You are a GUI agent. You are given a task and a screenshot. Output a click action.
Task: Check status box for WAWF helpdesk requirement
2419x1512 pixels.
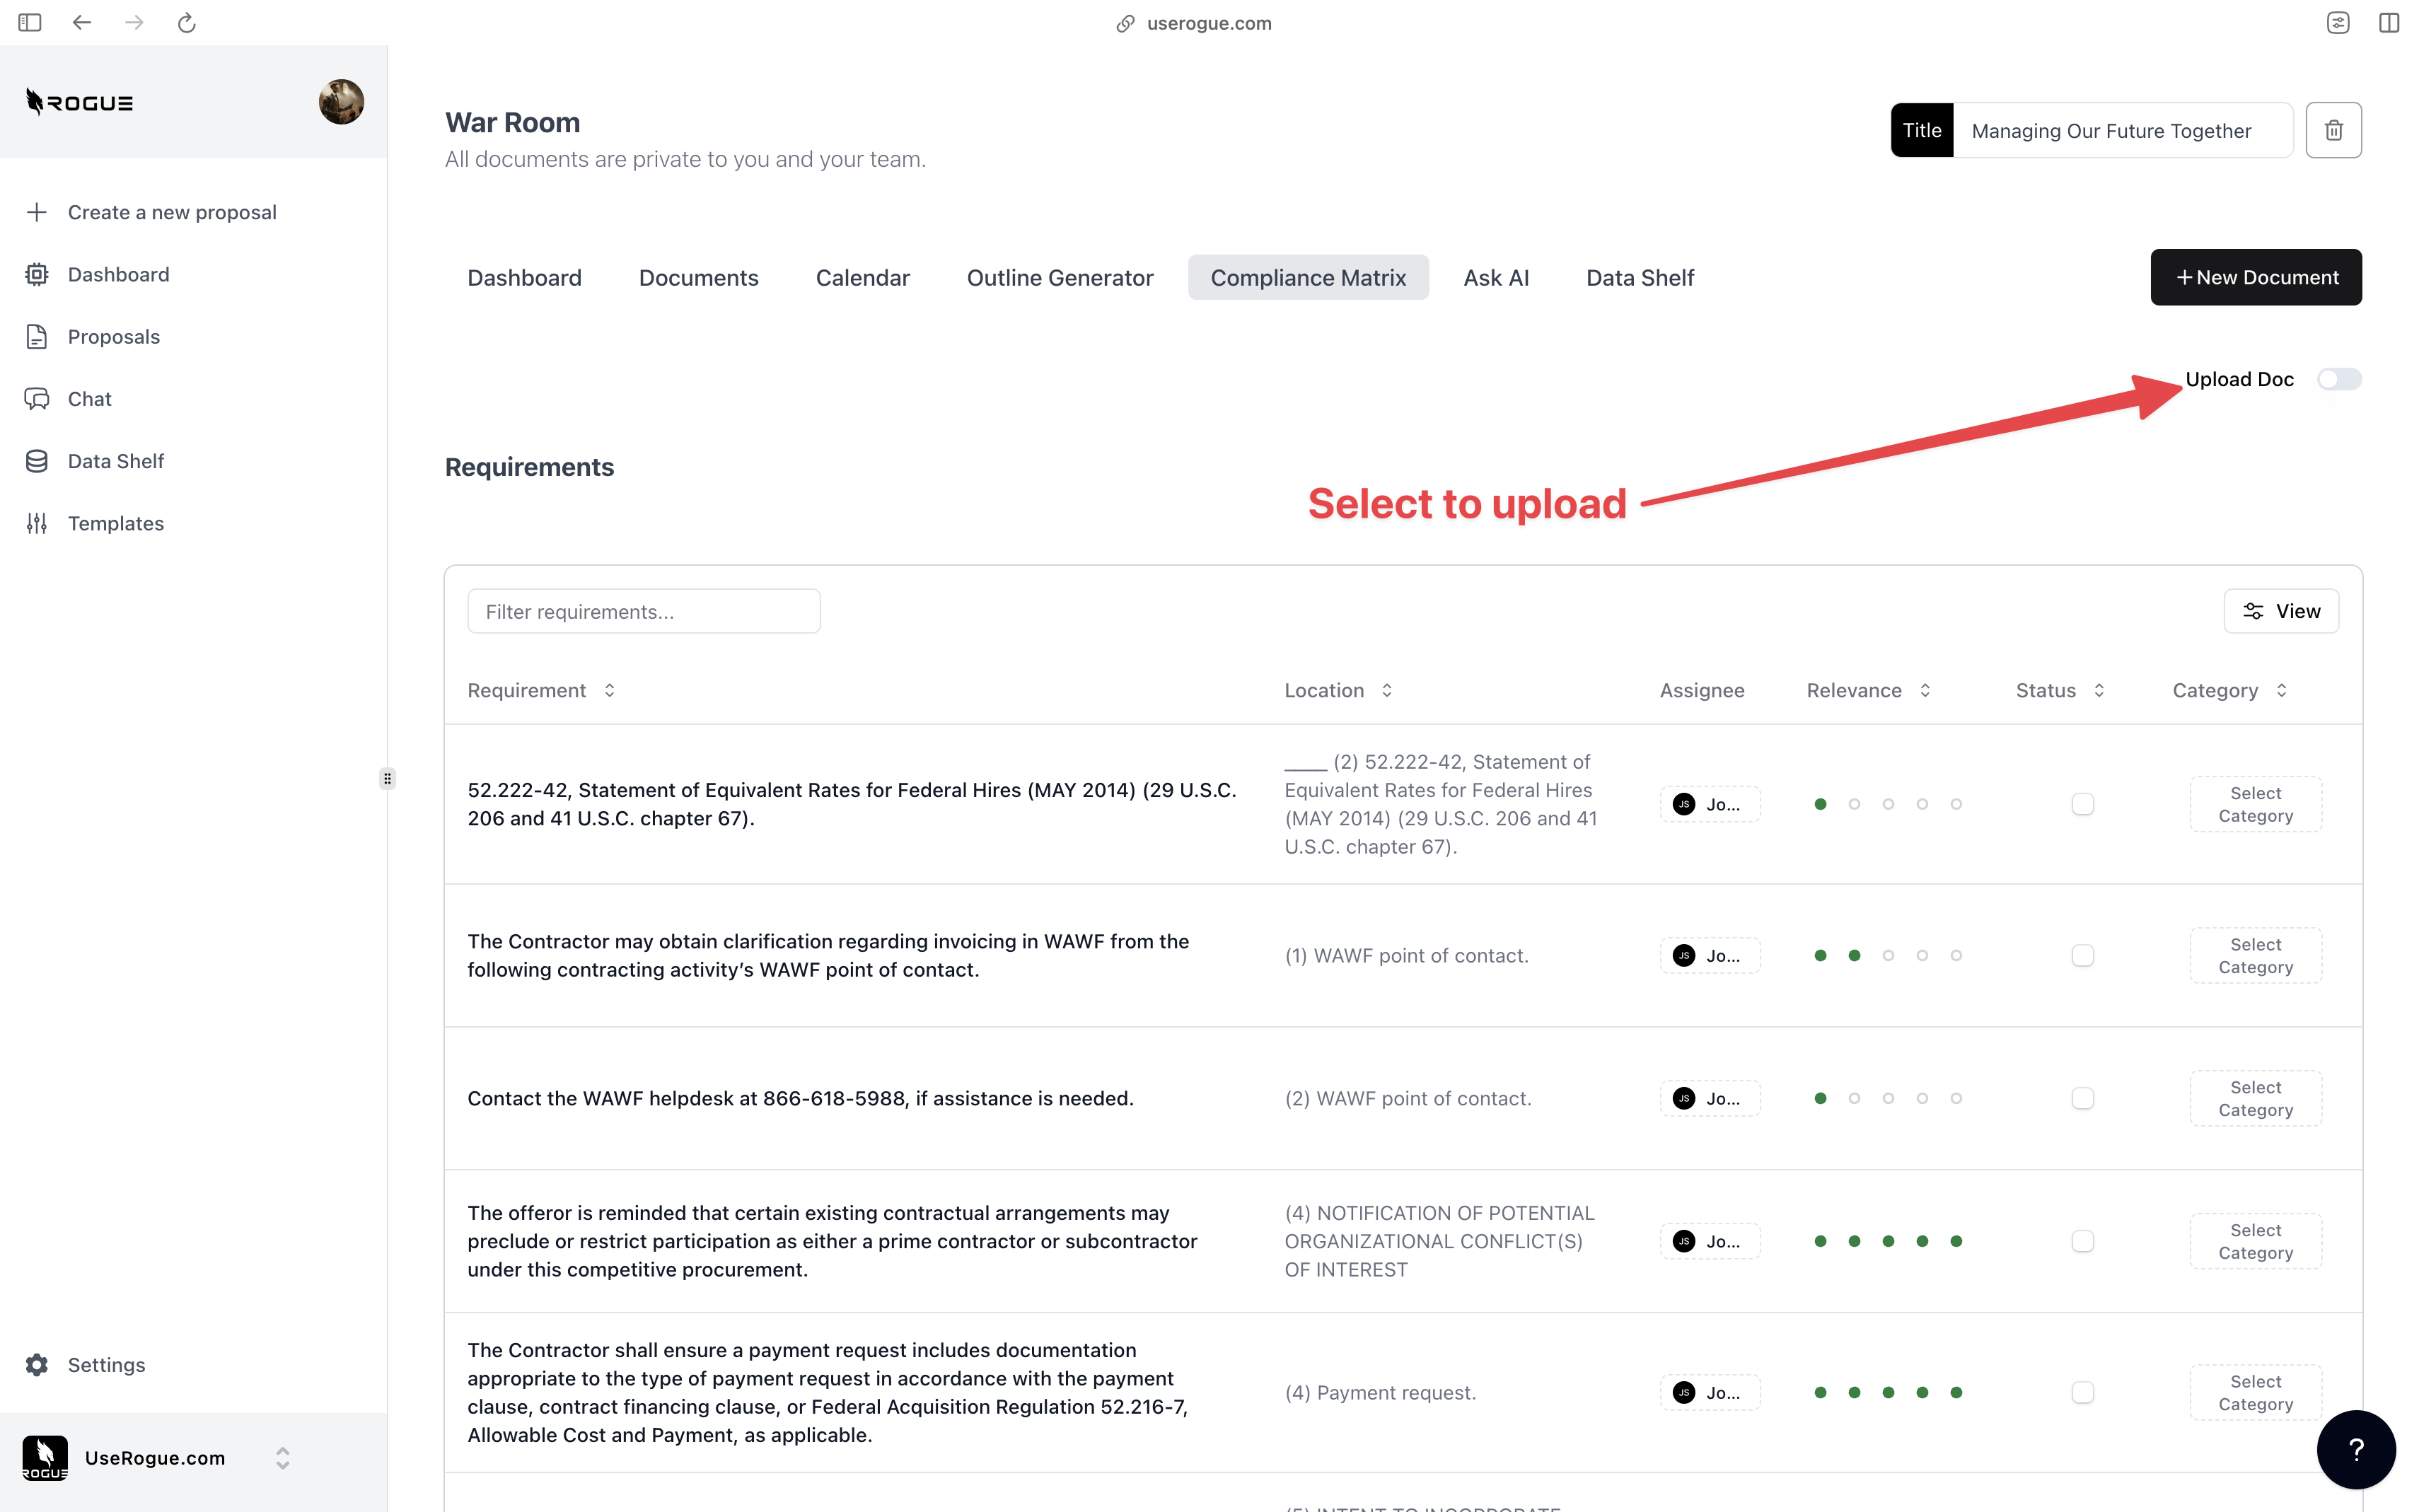pos(2082,1098)
